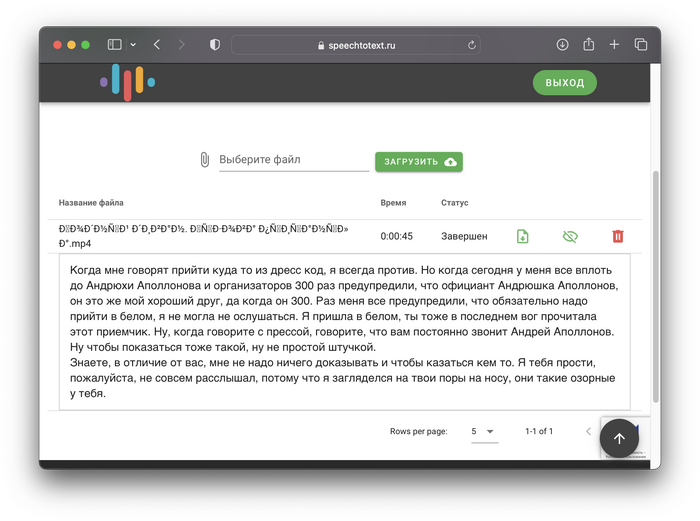Click the page vertical scrollbar

click(x=655, y=286)
